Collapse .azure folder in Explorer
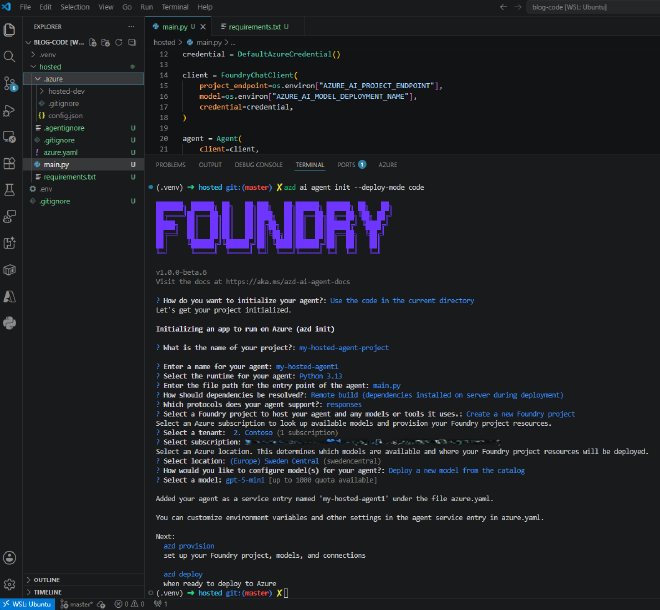The image size is (660, 610). point(83,79)
